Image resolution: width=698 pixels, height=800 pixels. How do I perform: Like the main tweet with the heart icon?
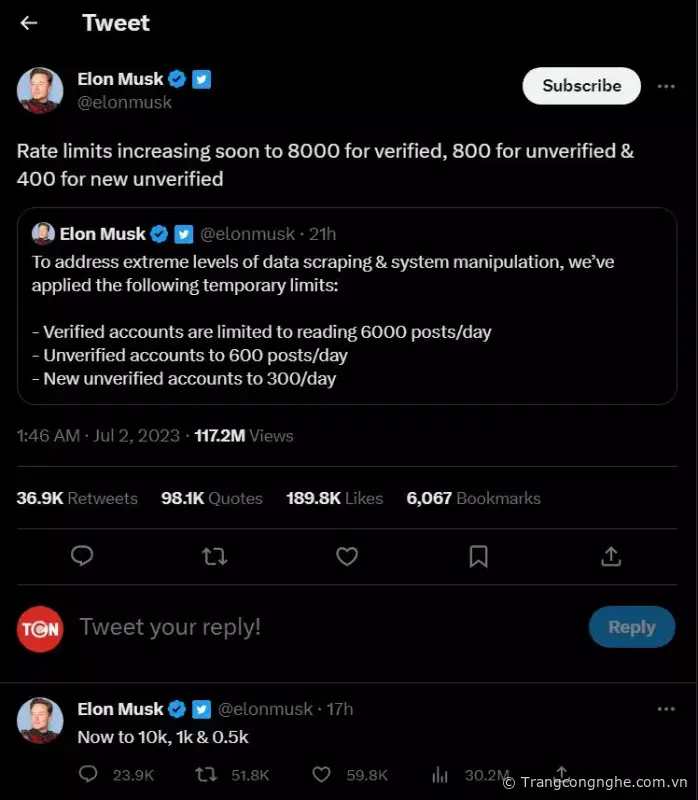pyautogui.click(x=347, y=556)
